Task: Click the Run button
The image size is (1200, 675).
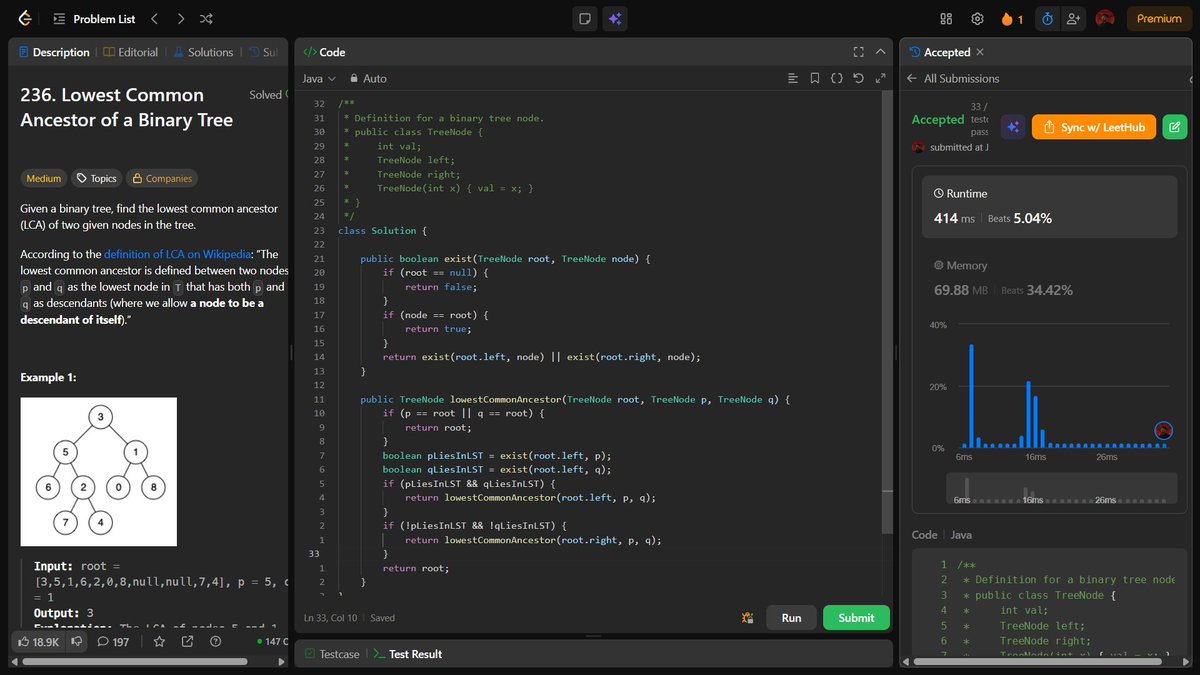Action: point(791,618)
